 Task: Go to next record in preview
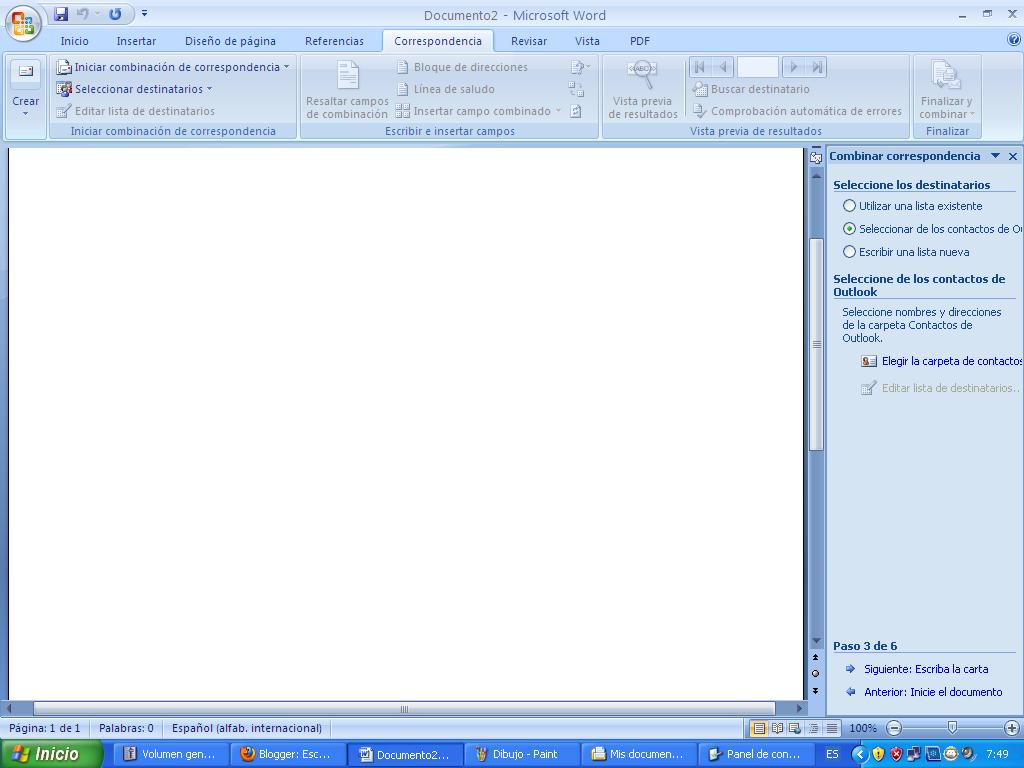click(x=793, y=67)
